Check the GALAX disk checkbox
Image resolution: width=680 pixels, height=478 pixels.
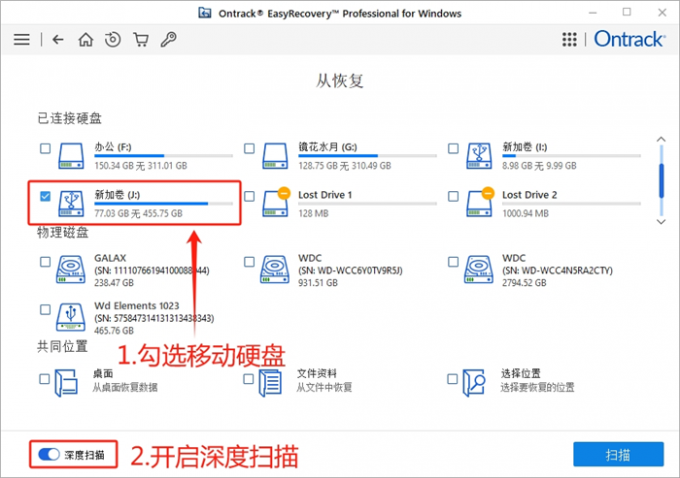pos(45,262)
